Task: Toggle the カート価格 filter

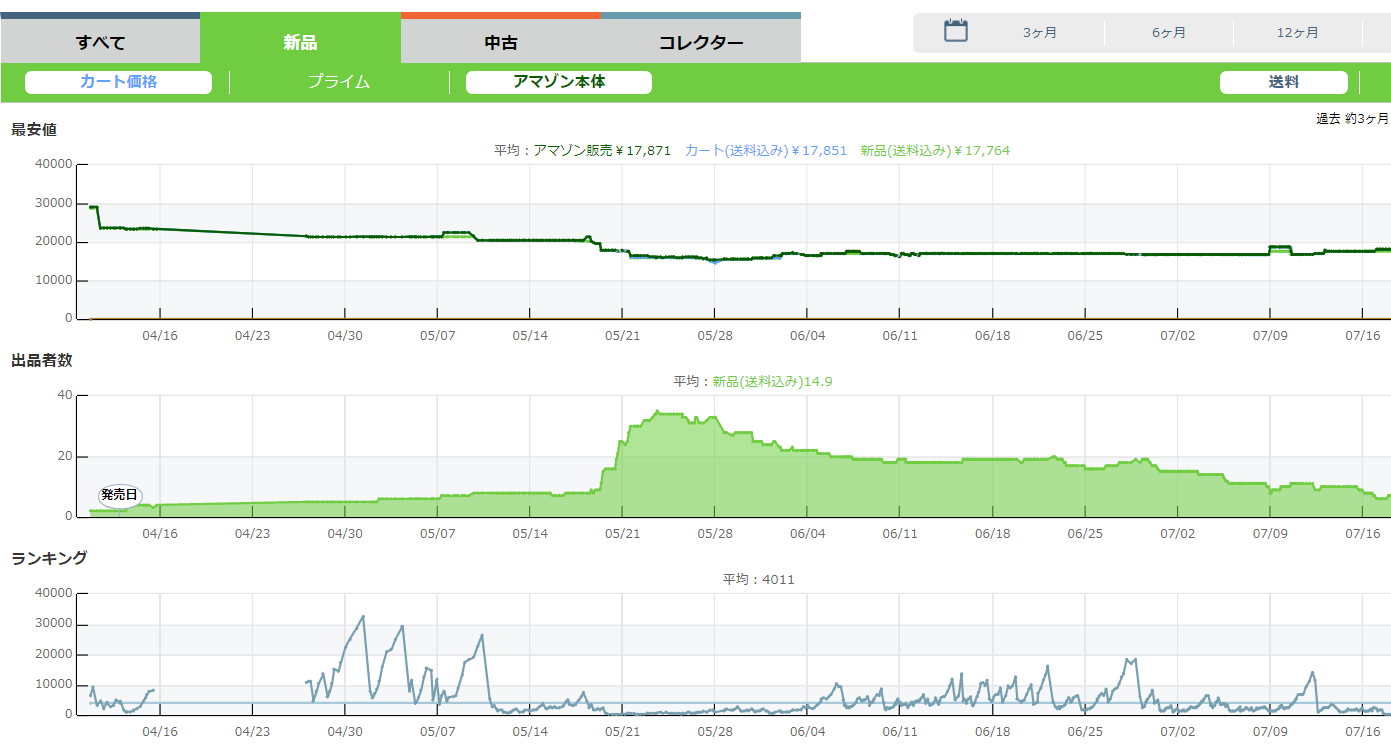Action: (118, 82)
